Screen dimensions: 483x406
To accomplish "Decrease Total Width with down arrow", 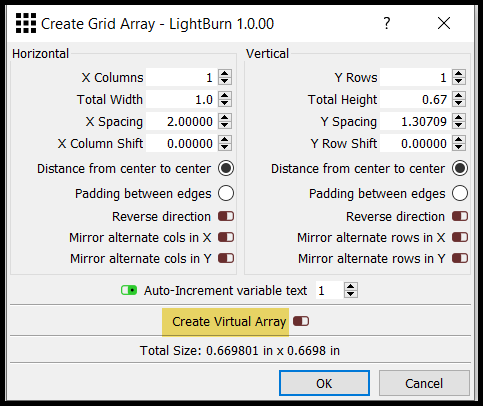I will tap(225, 103).
